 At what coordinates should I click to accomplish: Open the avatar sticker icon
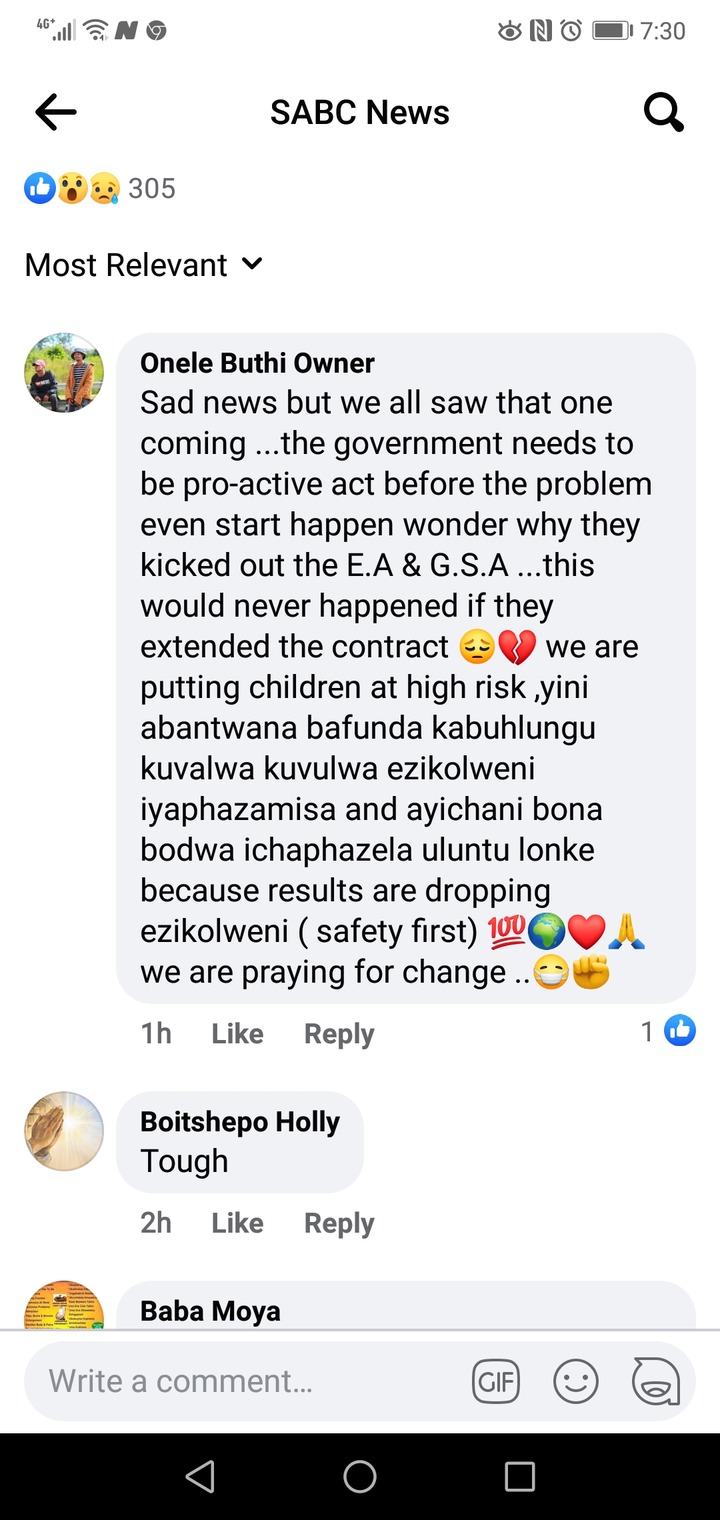point(656,1382)
